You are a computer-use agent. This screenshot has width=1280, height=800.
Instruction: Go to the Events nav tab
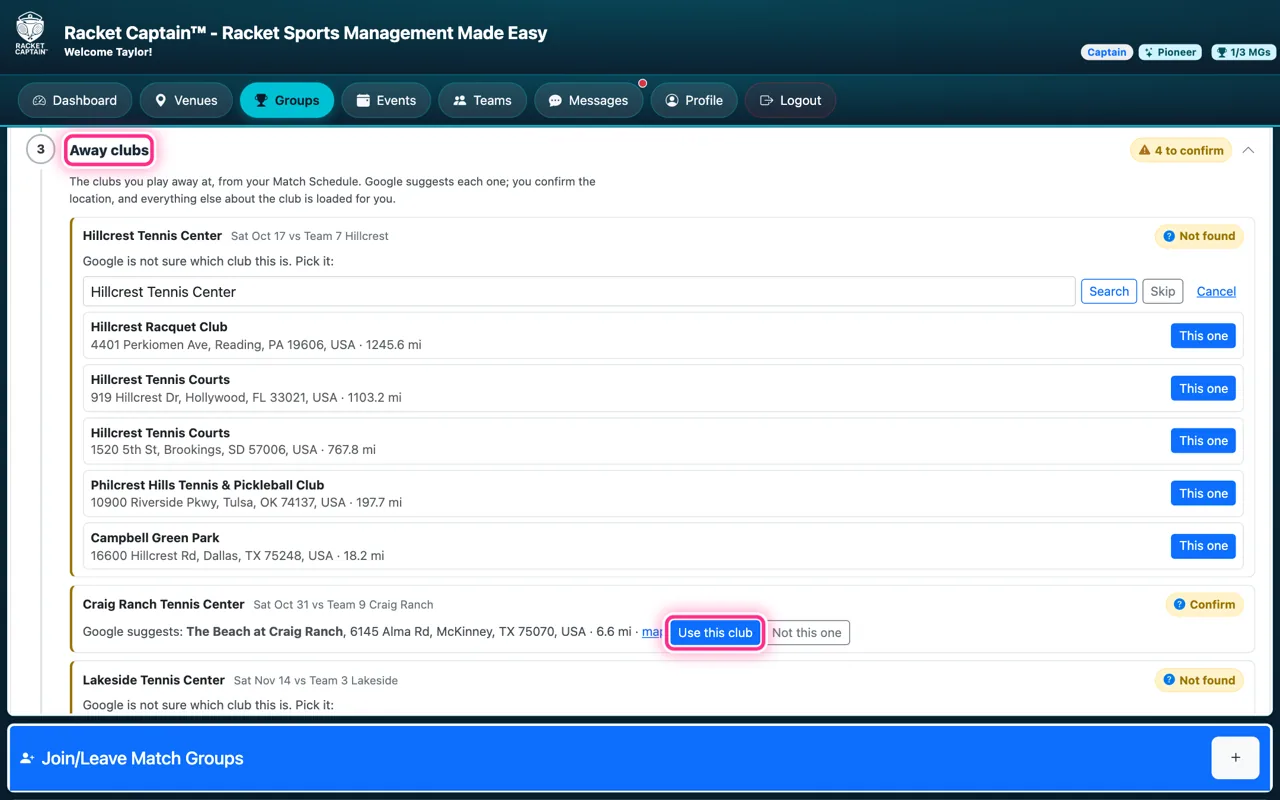386,100
